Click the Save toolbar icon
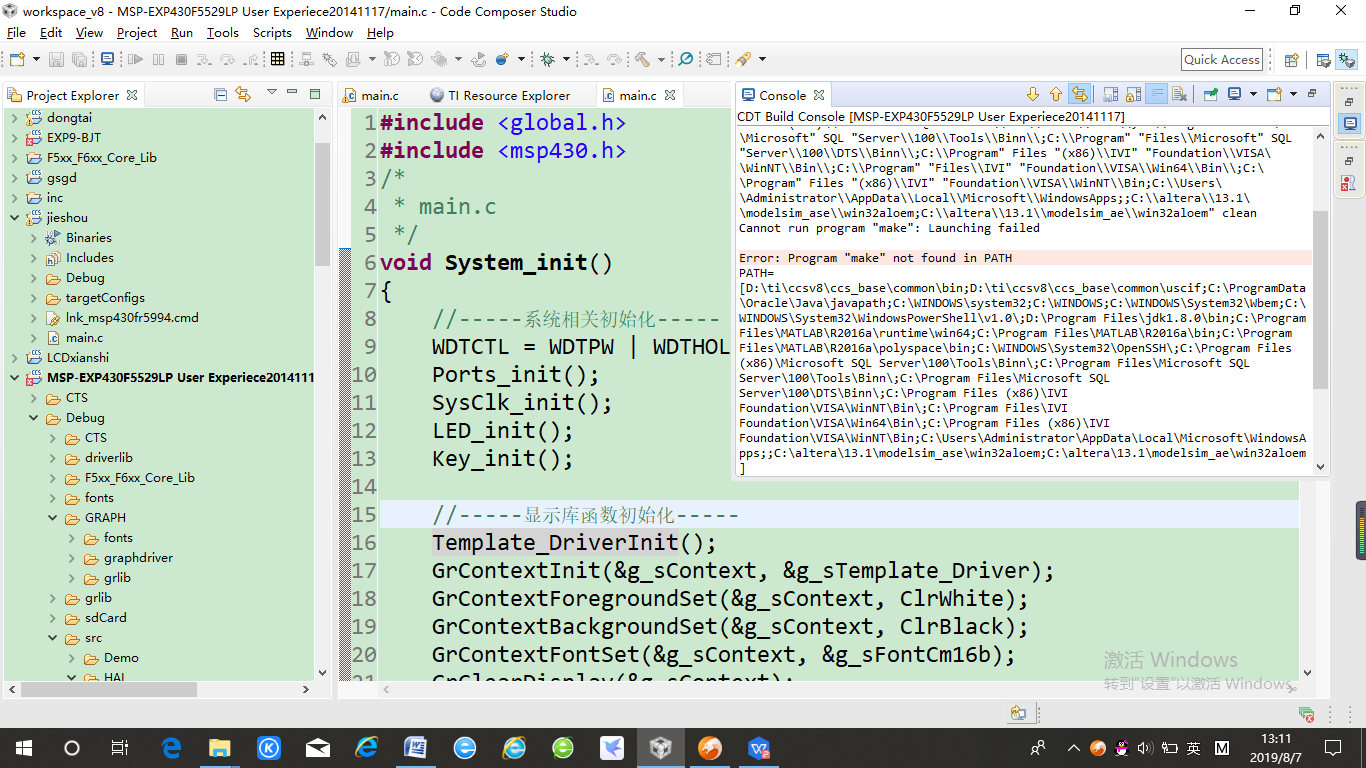 click(x=56, y=59)
